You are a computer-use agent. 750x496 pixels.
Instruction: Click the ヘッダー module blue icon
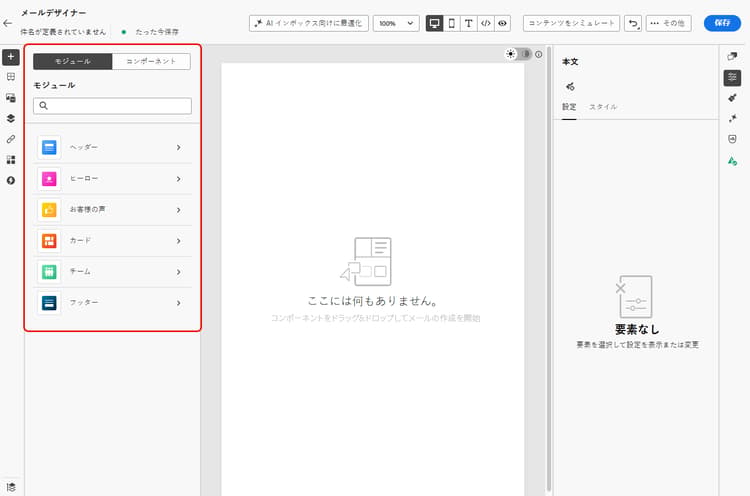(49, 147)
